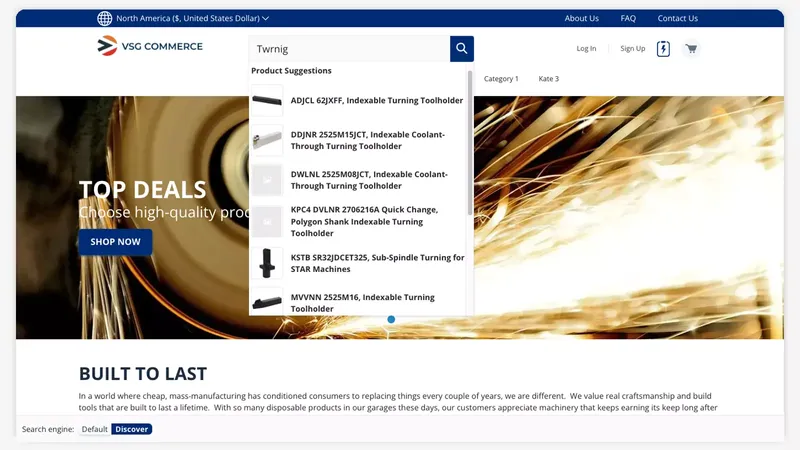800x450 pixels.
Task: Select the Discover search engine option
Action: (131, 429)
